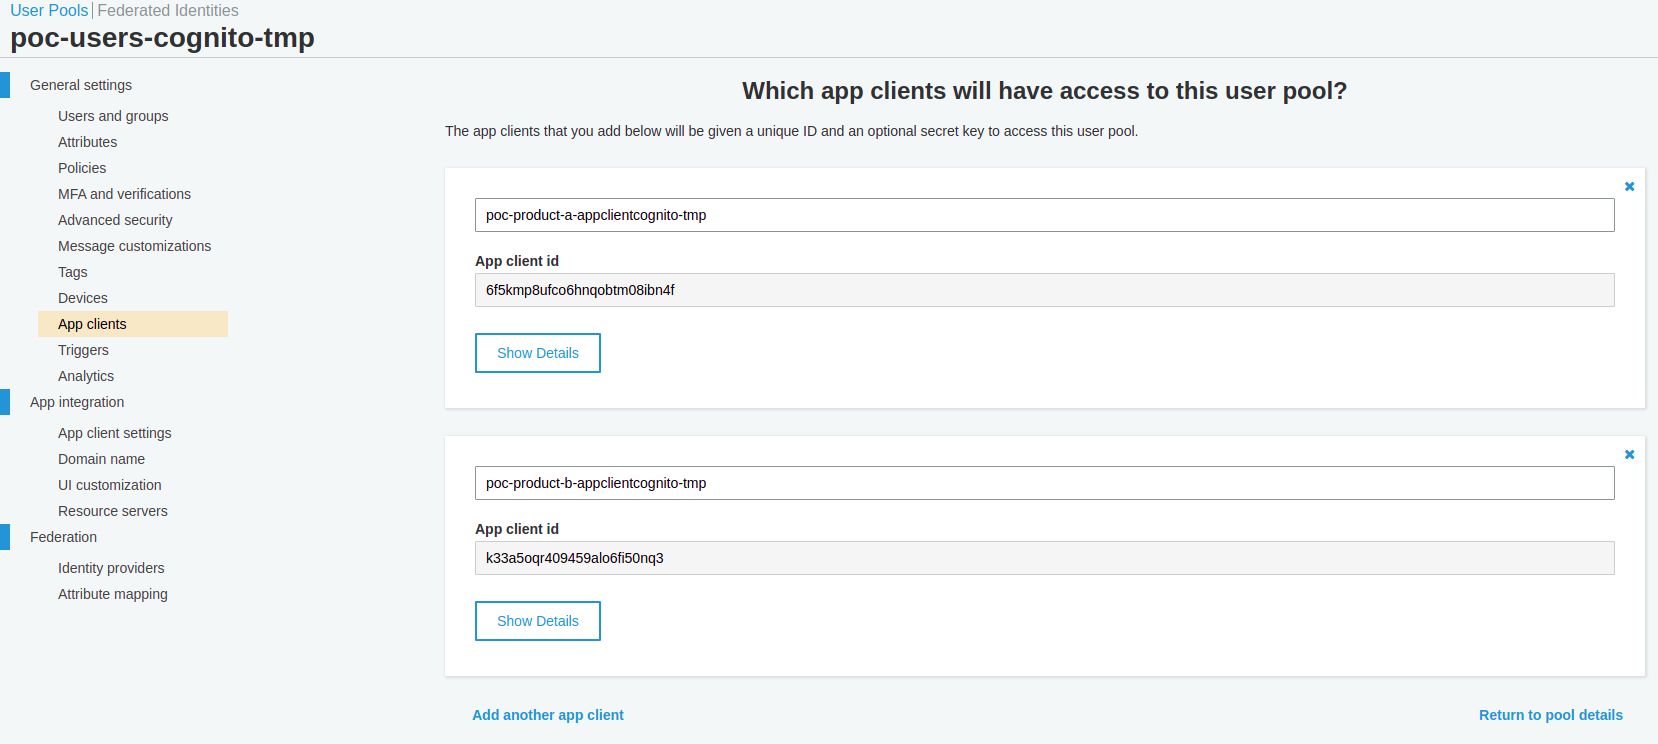Viewport: 1658px width, 744px height.
Task: Open App client settings
Action: [x=115, y=433]
